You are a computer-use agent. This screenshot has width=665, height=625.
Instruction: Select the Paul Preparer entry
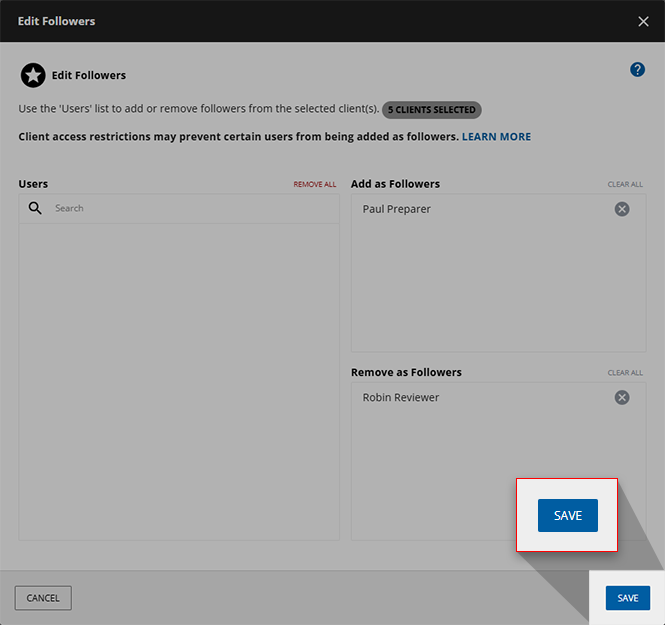pyautogui.click(x=397, y=209)
